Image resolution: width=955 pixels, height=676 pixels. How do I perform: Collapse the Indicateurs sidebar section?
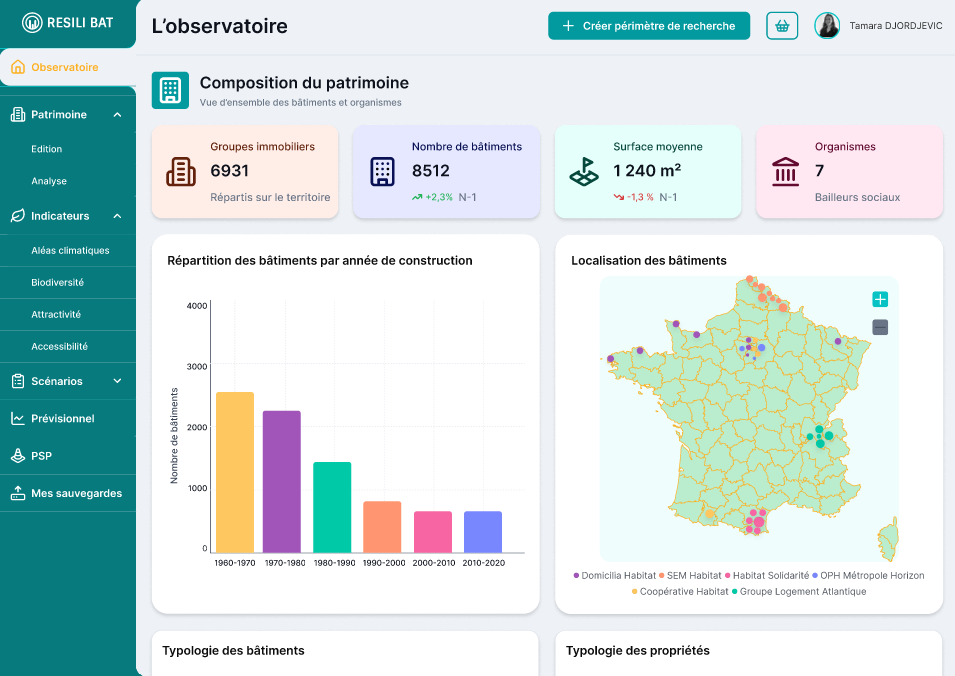coord(117,216)
